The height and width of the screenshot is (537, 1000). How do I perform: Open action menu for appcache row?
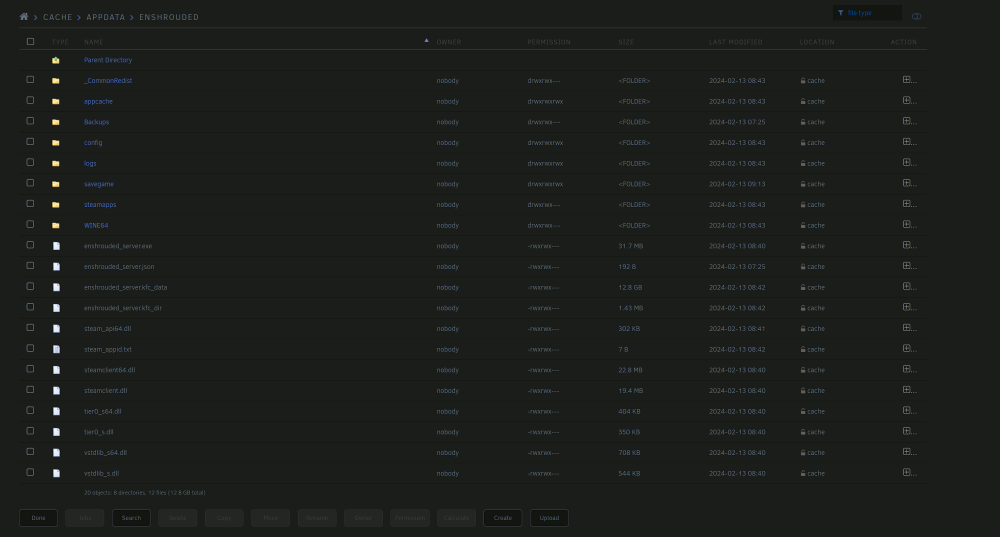pos(909,100)
